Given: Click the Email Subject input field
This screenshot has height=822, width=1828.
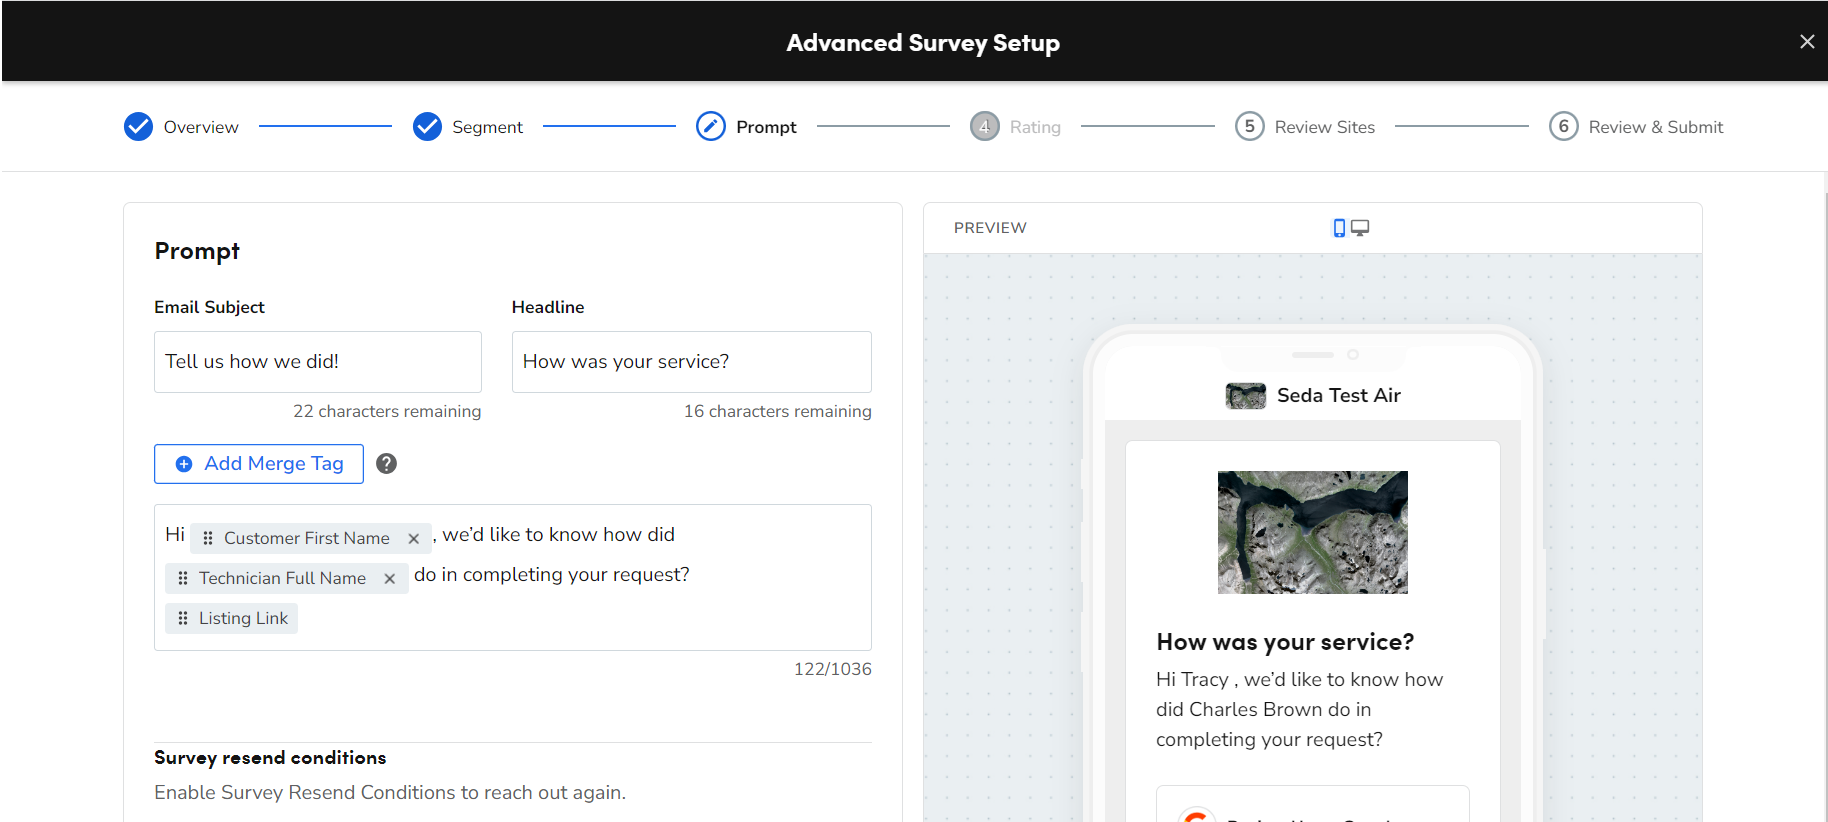Looking at the screenshot, I should point(317,362).
